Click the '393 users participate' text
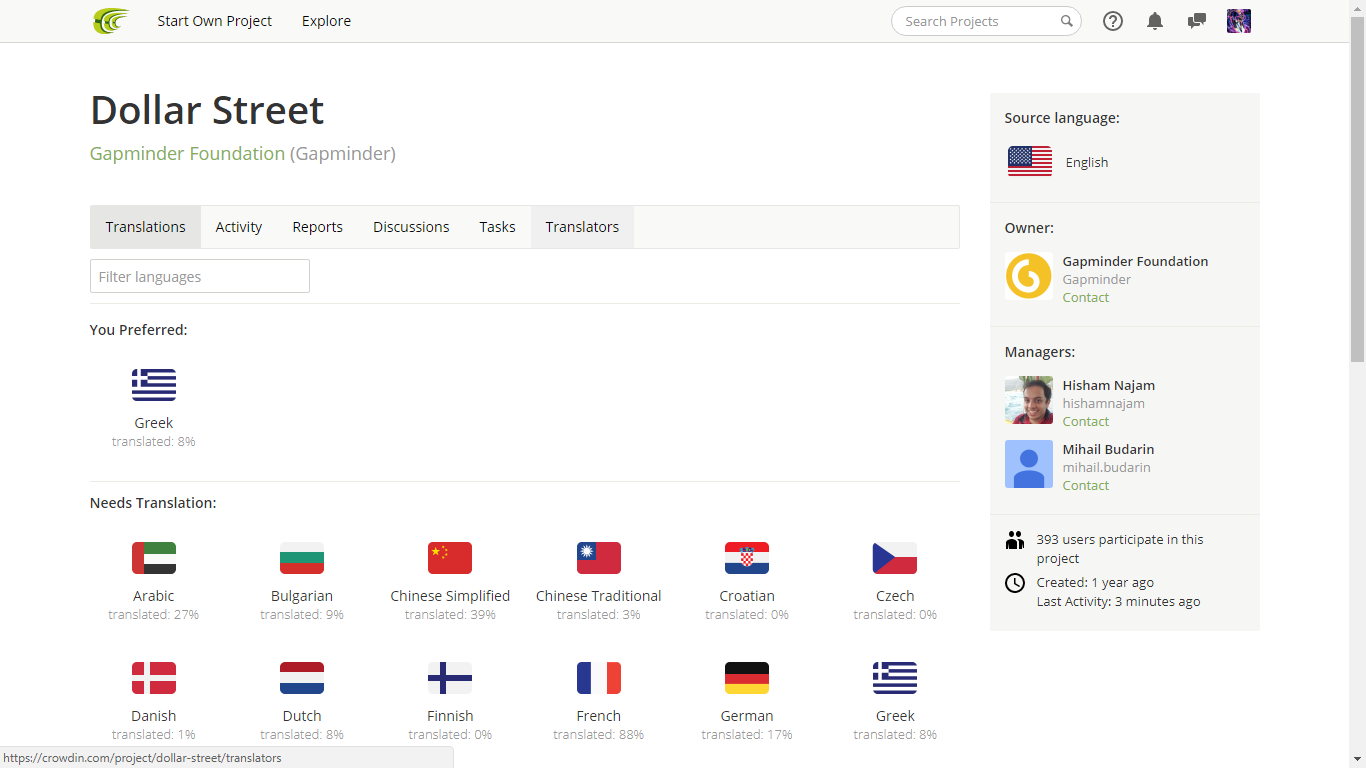 coord(1120,548)
